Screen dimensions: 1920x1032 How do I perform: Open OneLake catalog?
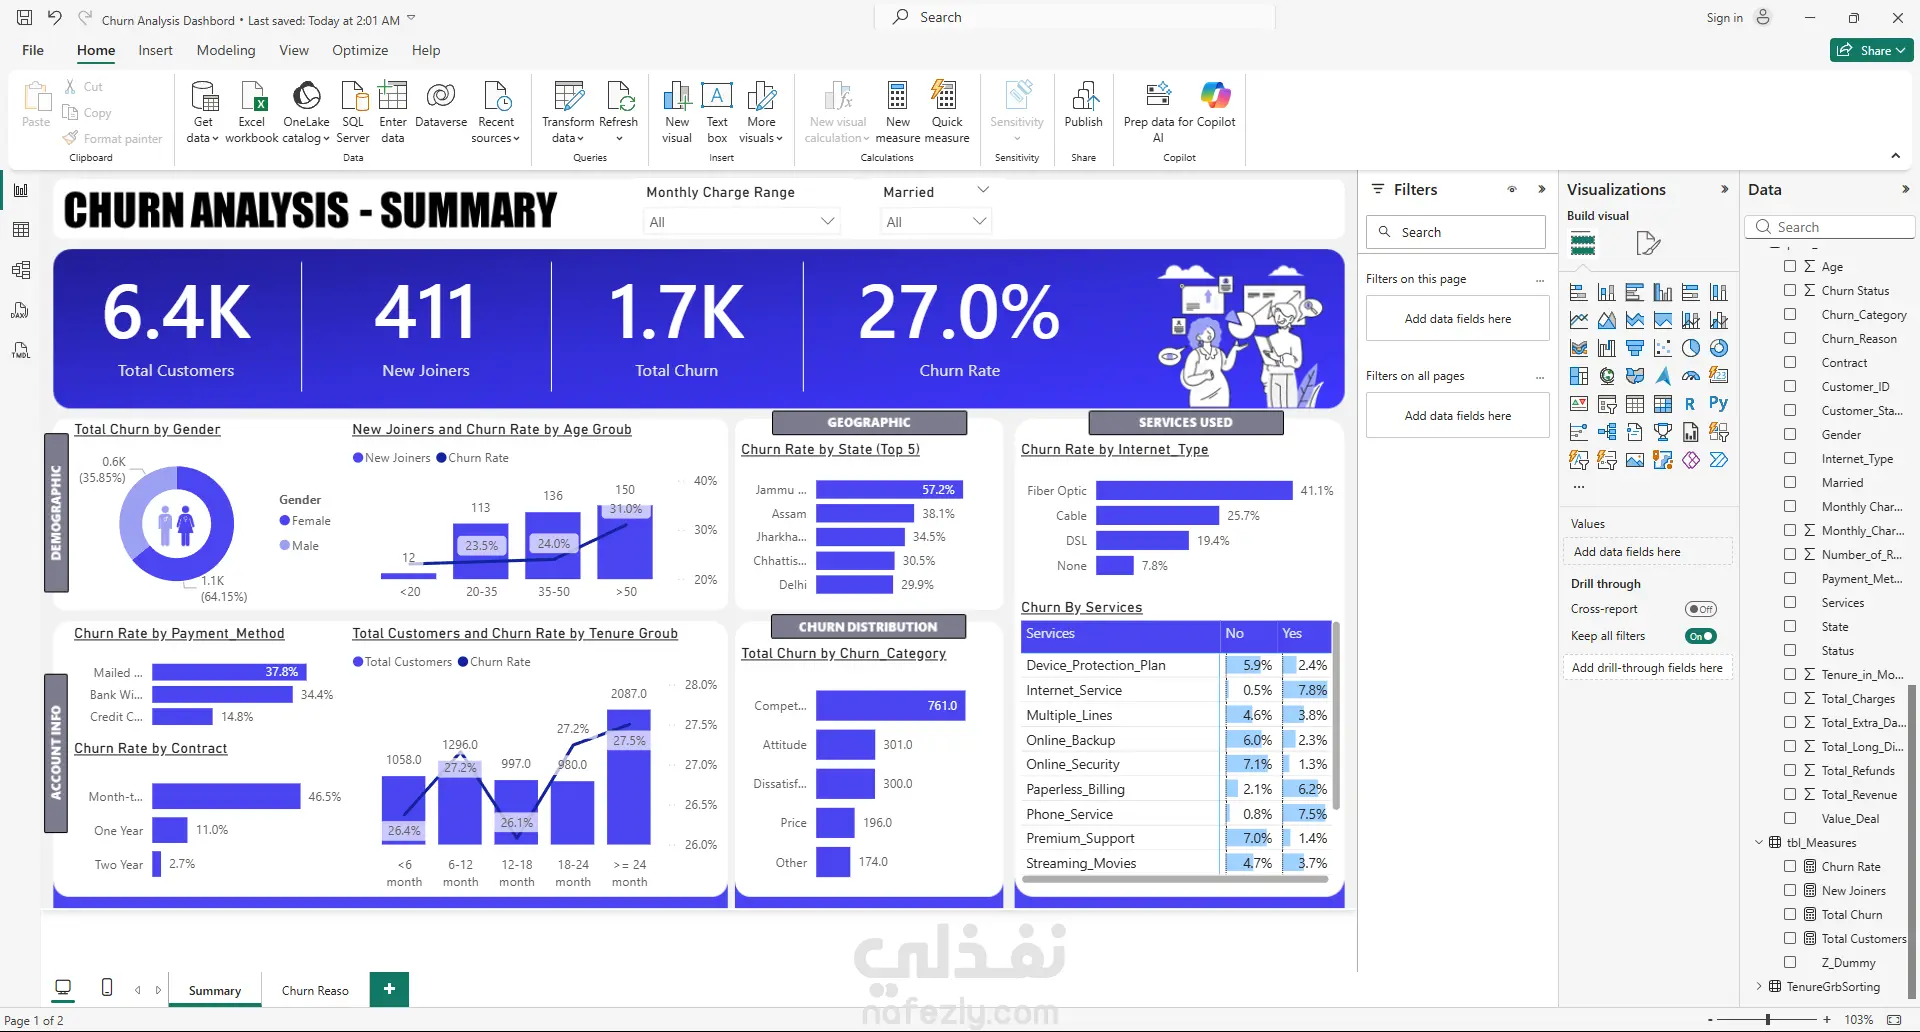[x=306, y=112]
